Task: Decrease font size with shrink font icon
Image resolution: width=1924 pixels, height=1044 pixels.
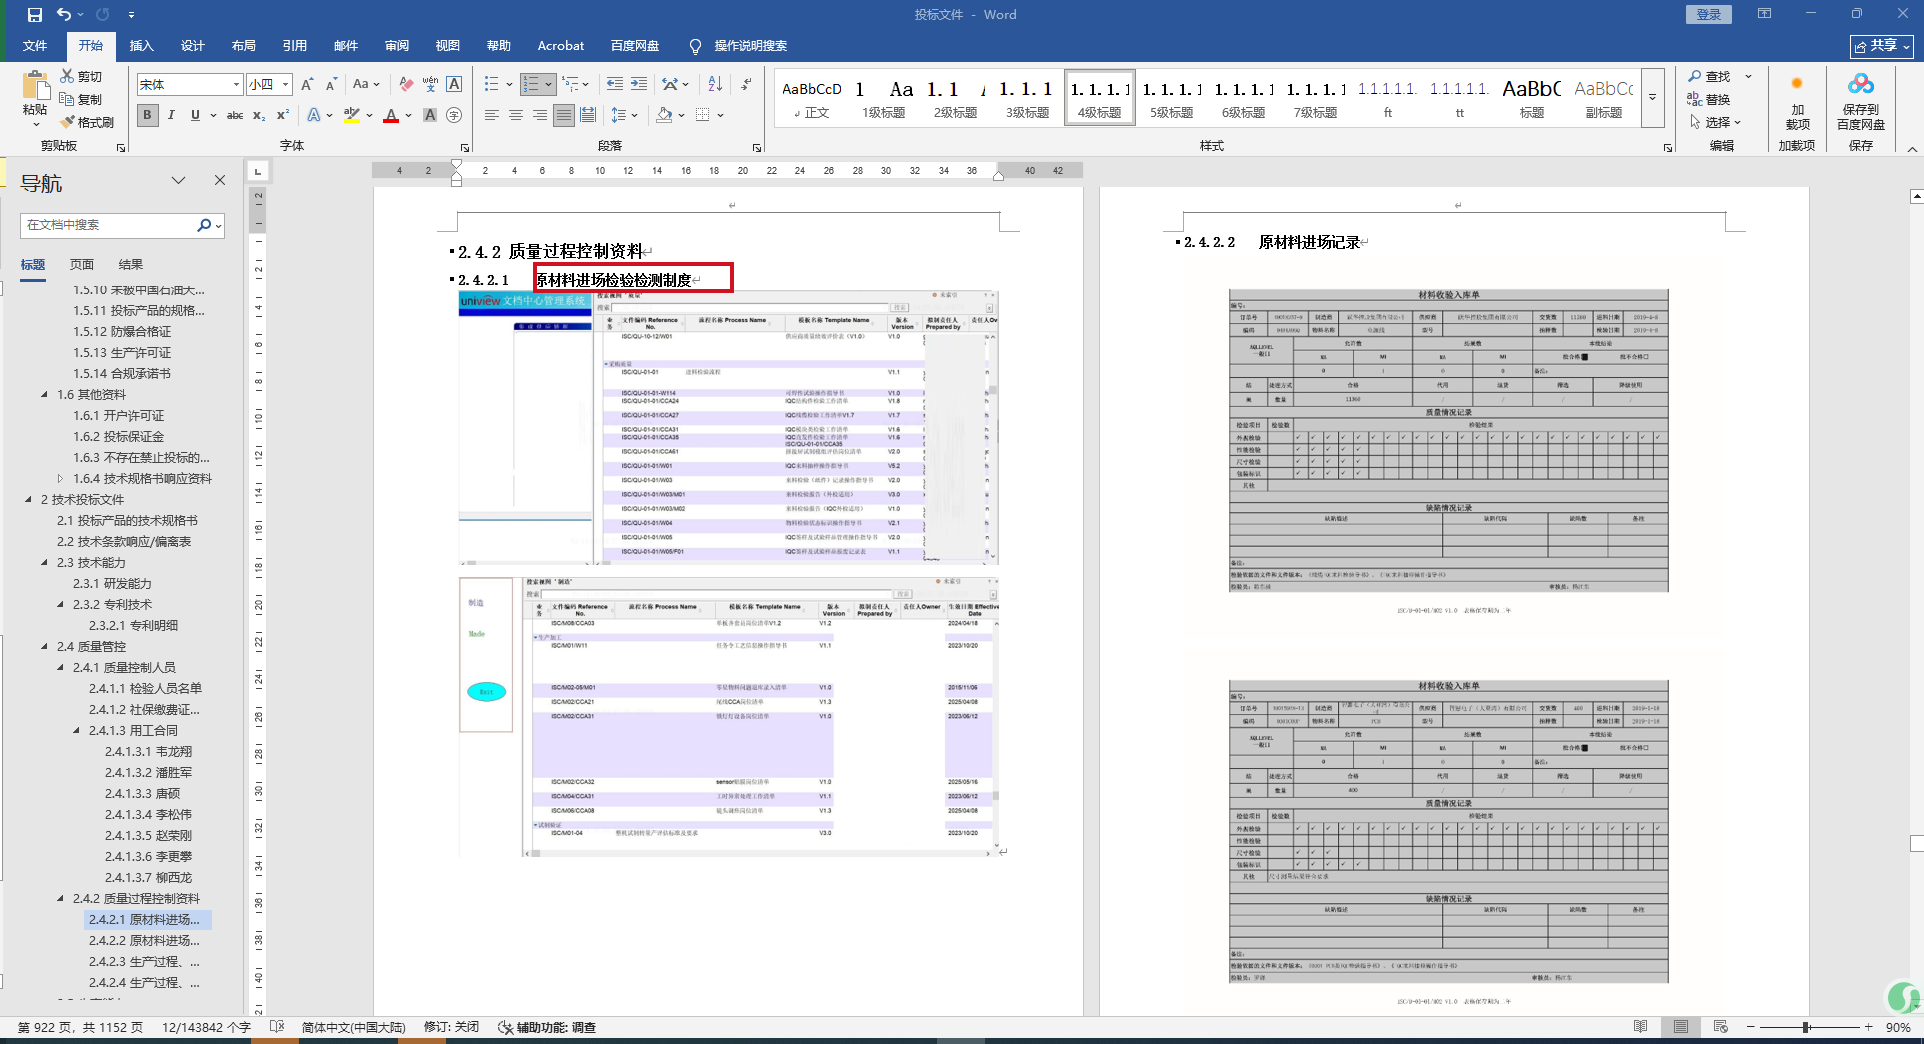Action: pos(331,84)
